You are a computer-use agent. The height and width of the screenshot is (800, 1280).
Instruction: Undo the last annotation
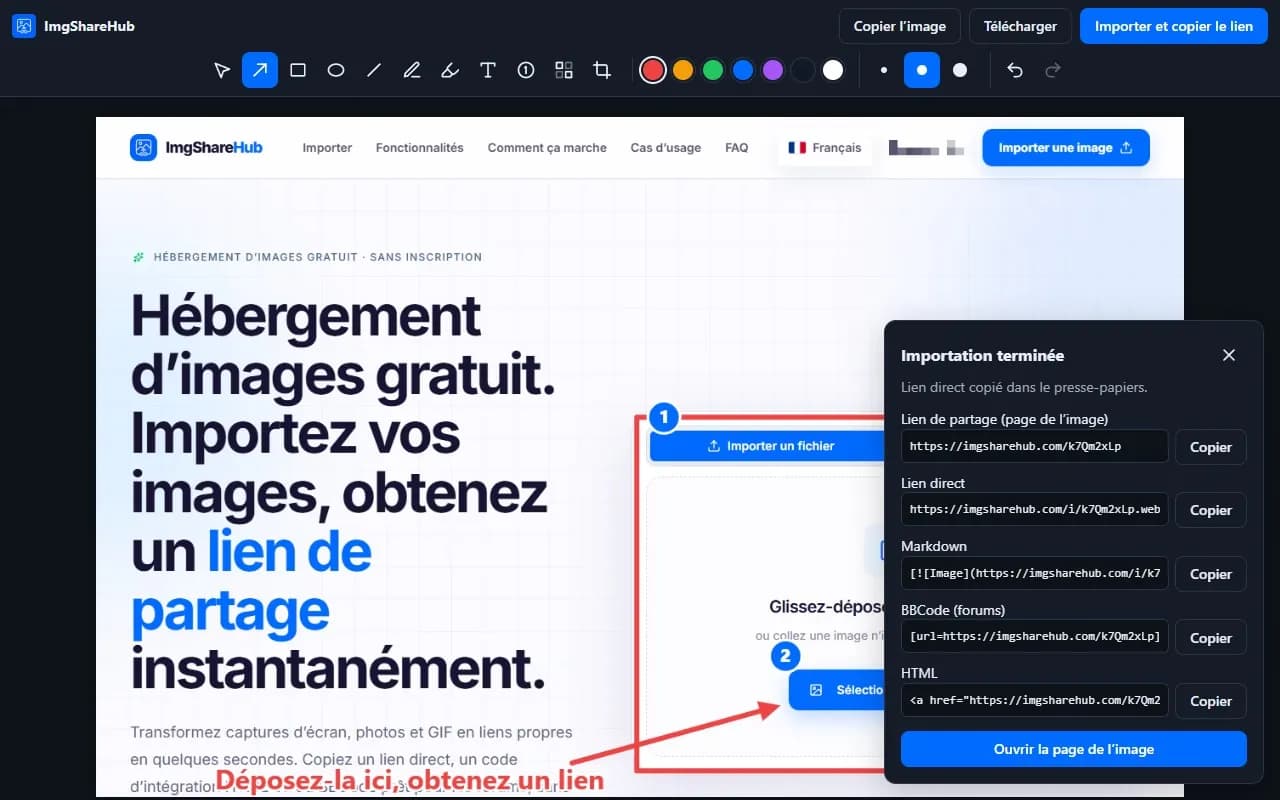[1015, 70]
